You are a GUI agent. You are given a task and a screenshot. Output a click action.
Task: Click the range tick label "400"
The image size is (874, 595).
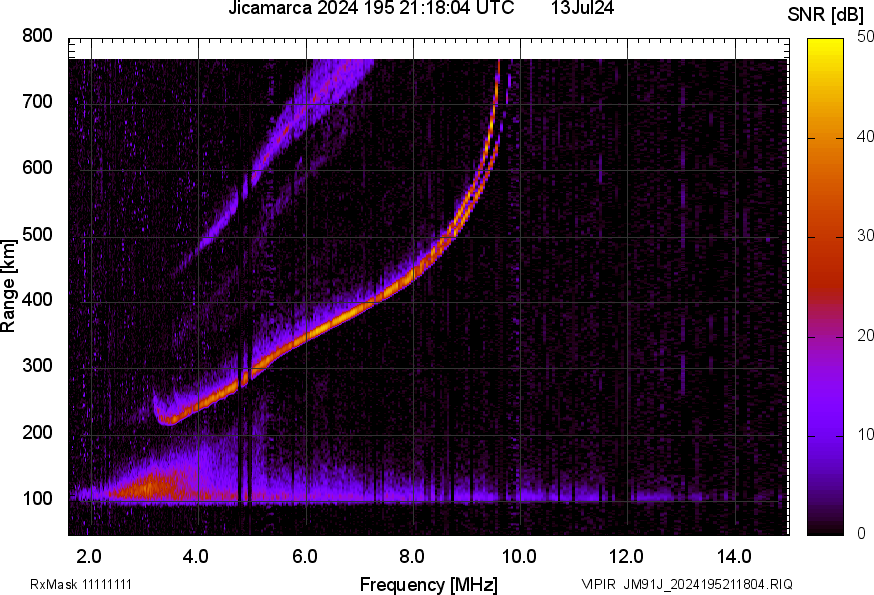click(x=37, y=300)
